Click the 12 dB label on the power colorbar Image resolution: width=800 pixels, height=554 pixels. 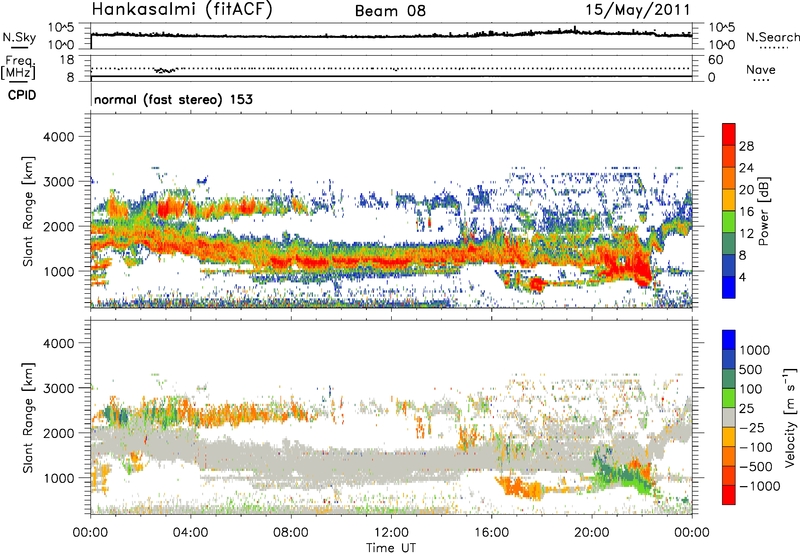click(x=746, y=234)
